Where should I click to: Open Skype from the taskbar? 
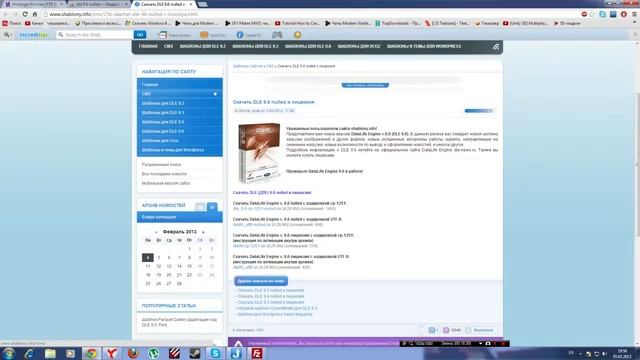coord(216,353)
